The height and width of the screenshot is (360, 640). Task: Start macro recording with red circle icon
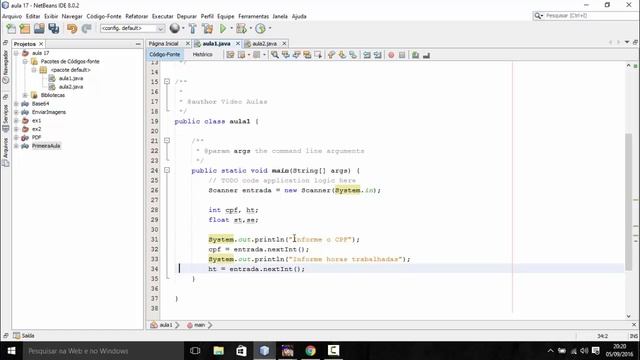tap(391, 55)
